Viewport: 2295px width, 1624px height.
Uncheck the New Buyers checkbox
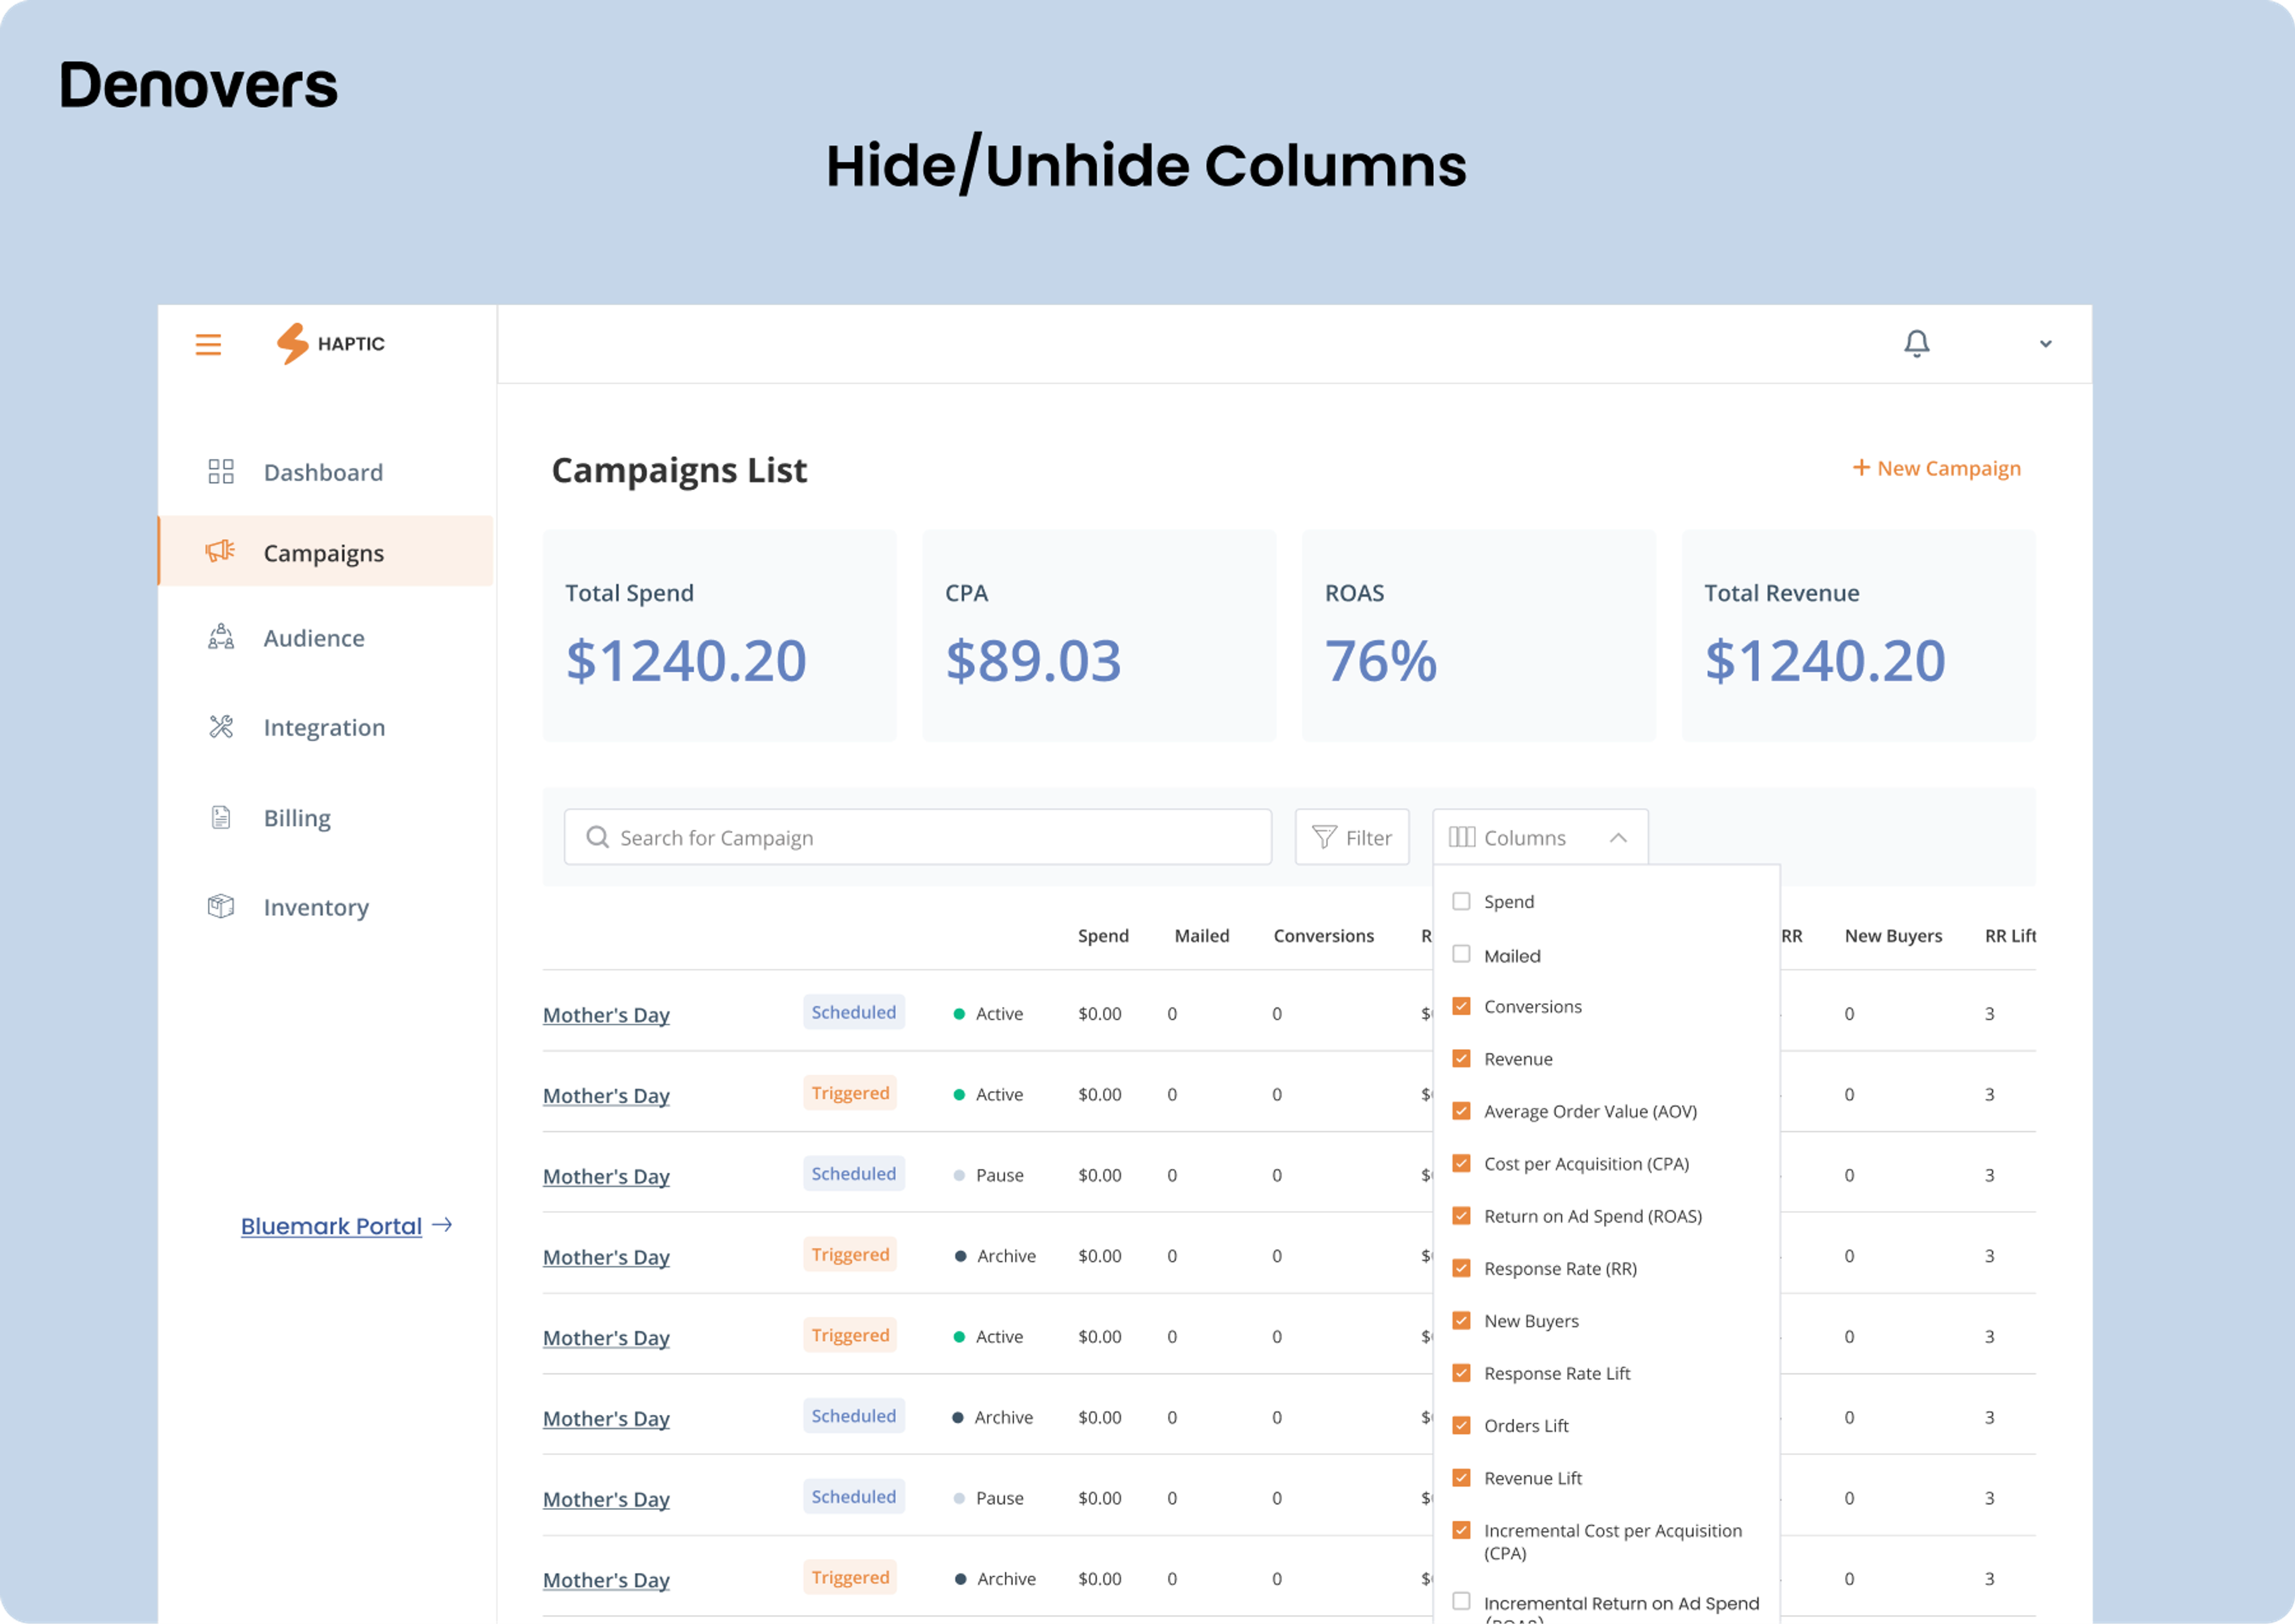pos(1461,1320)
